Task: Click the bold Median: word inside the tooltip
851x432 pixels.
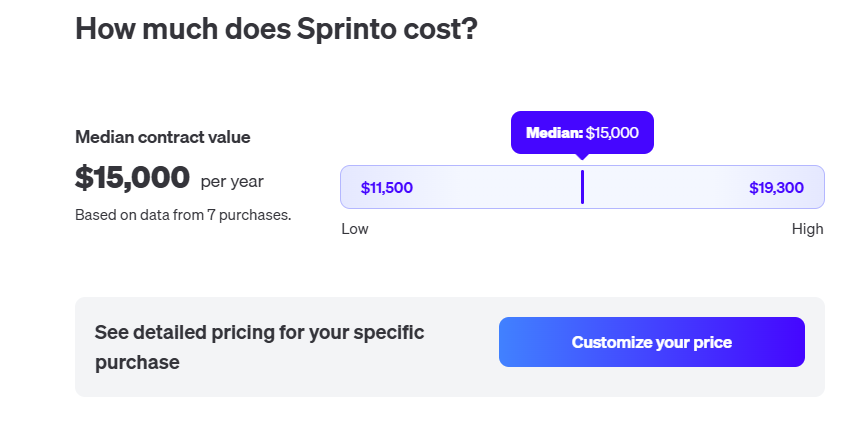Action: pyautogui.click(x=554, y=132)
